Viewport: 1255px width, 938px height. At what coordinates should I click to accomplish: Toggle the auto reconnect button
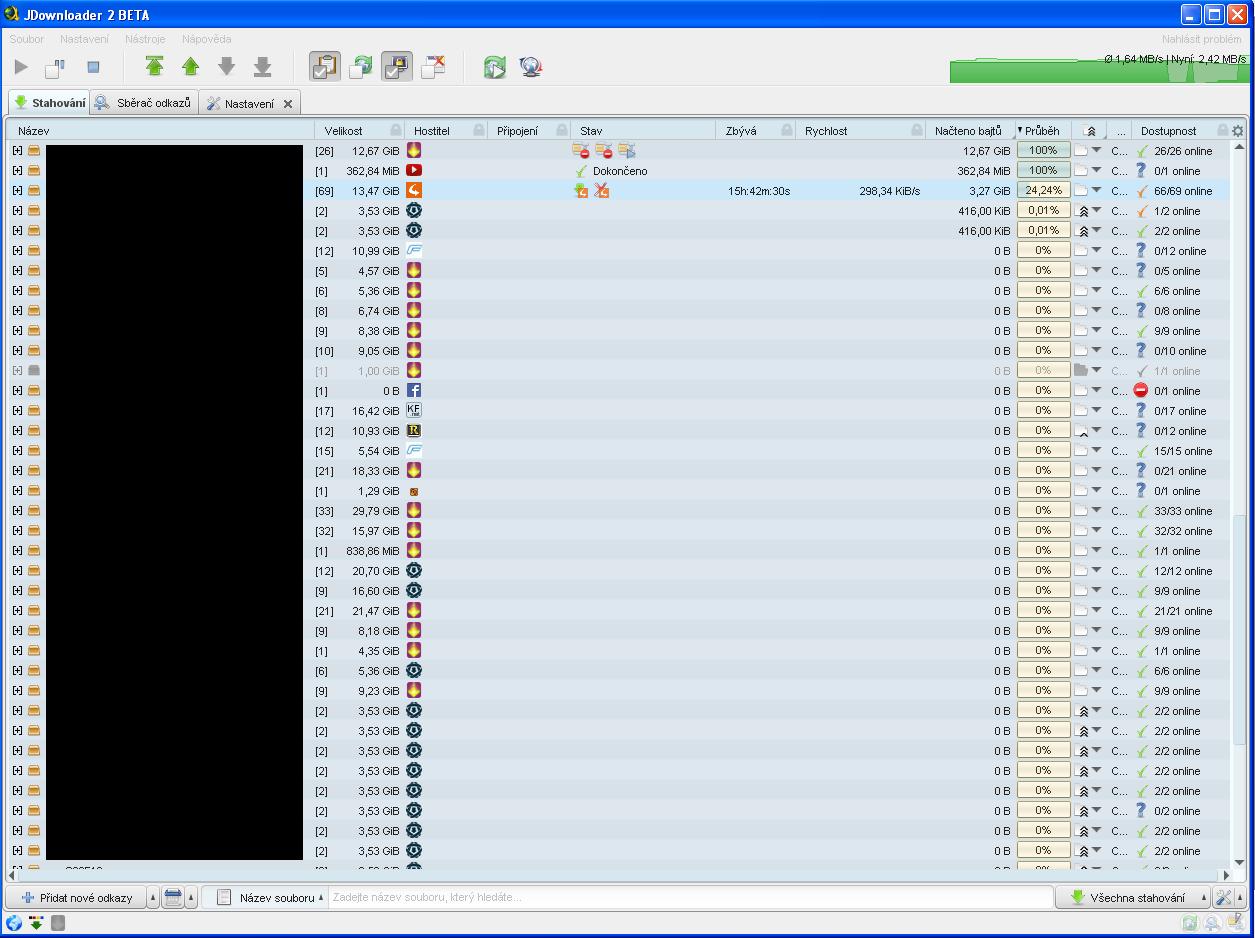[360, 67]
